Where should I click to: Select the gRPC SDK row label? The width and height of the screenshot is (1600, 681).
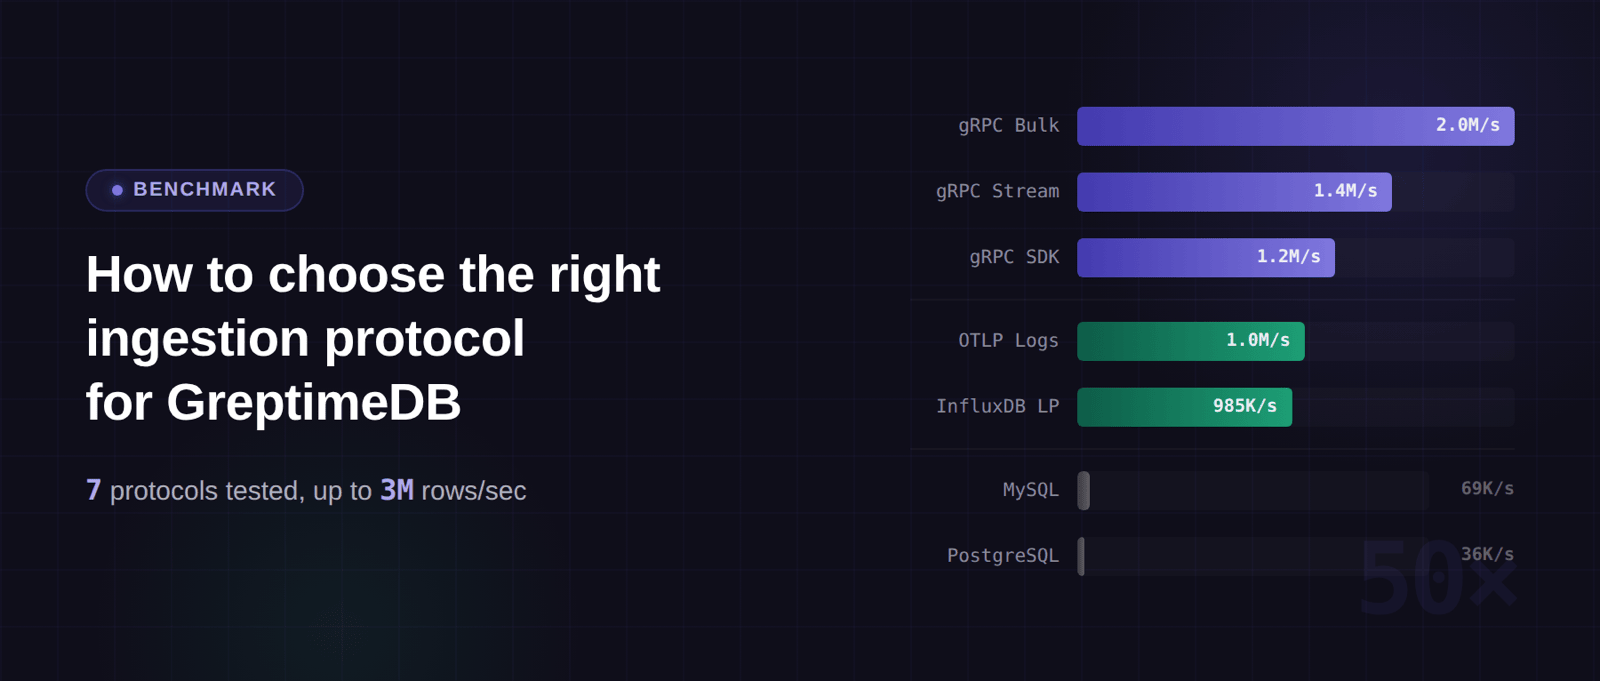coord(1014,257)
